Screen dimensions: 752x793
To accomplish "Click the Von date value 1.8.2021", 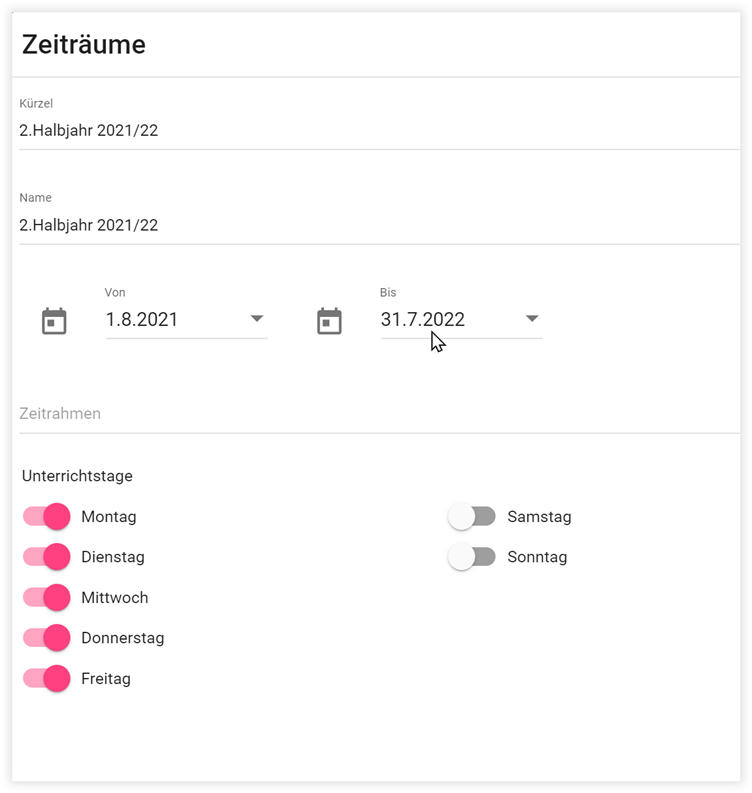I will [x=143, y=320].
